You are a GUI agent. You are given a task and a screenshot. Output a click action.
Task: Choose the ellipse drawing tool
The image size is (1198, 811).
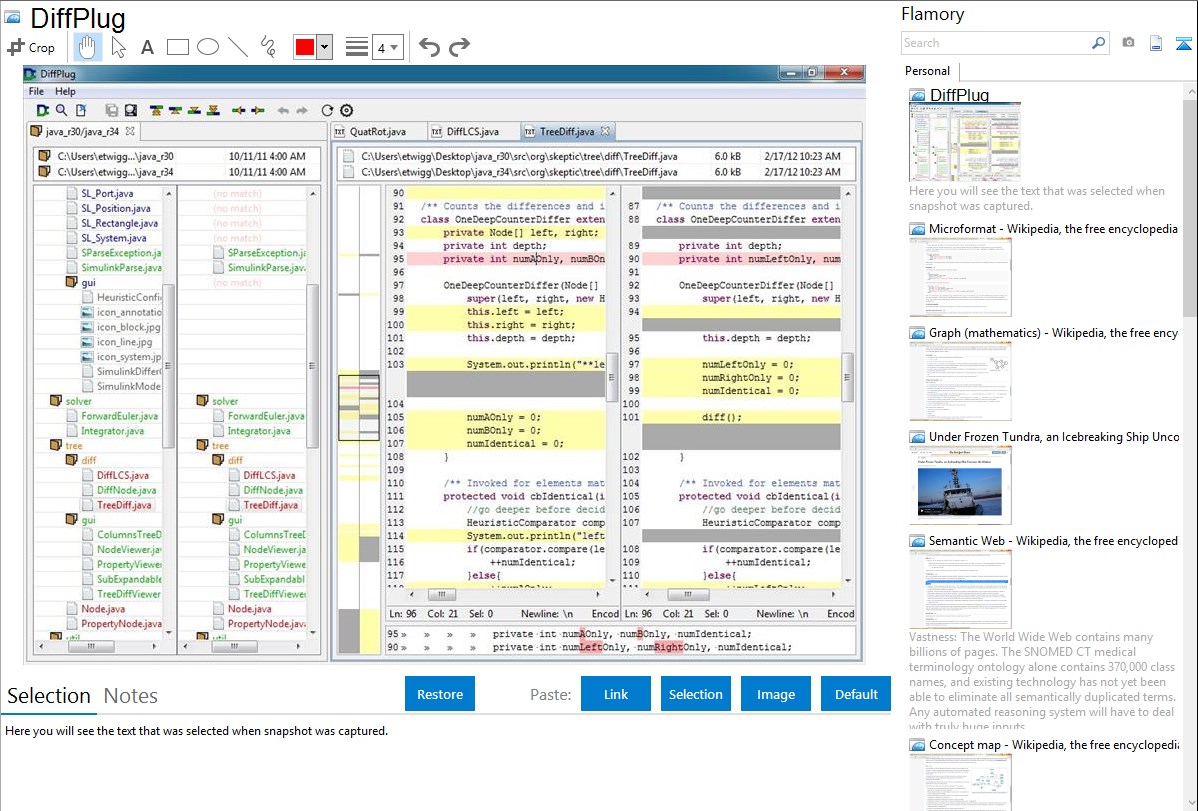[208, 47]
